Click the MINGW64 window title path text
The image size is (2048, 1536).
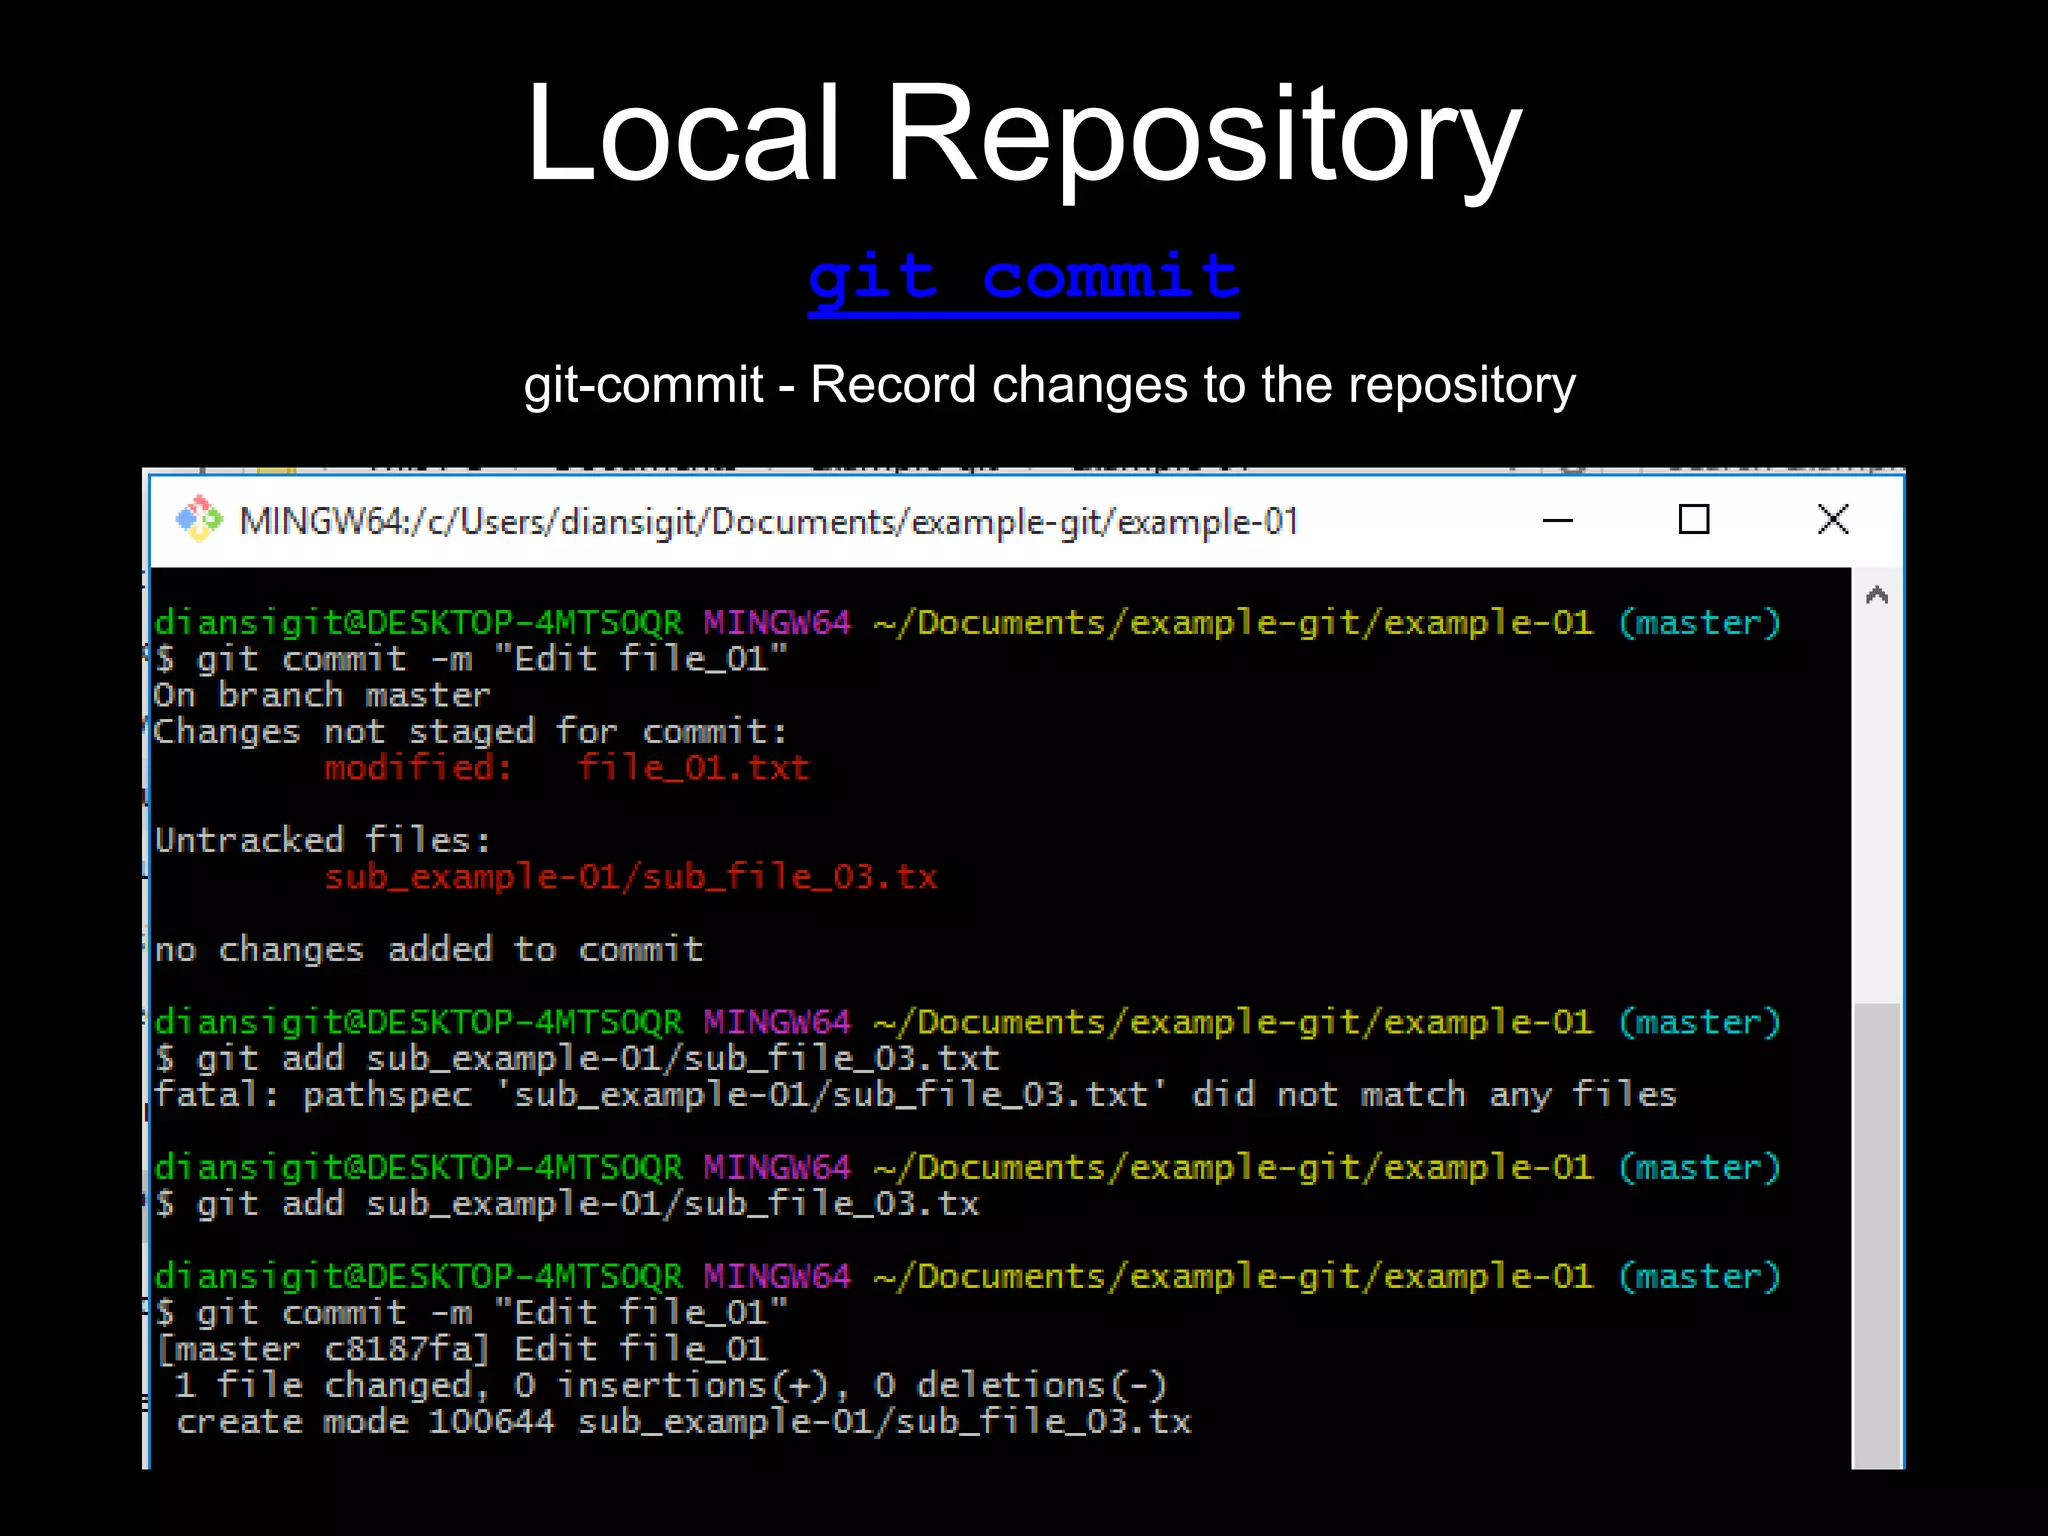click(x=768, y=522)
